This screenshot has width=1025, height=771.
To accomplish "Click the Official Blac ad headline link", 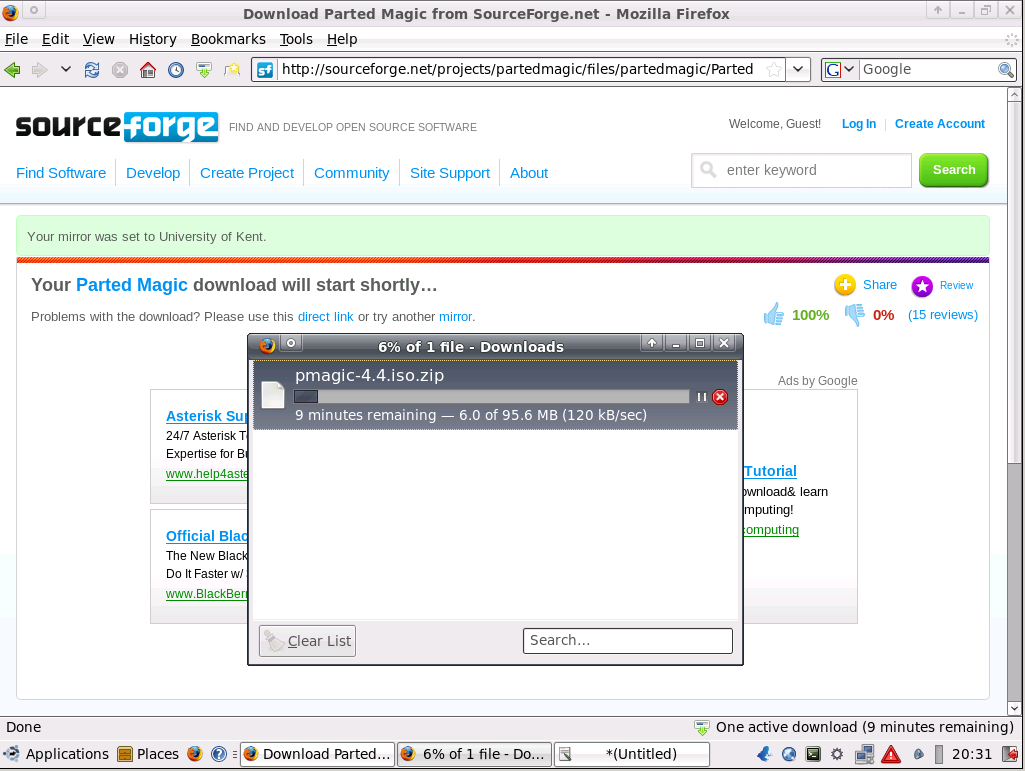I will [x=207, y=536].
